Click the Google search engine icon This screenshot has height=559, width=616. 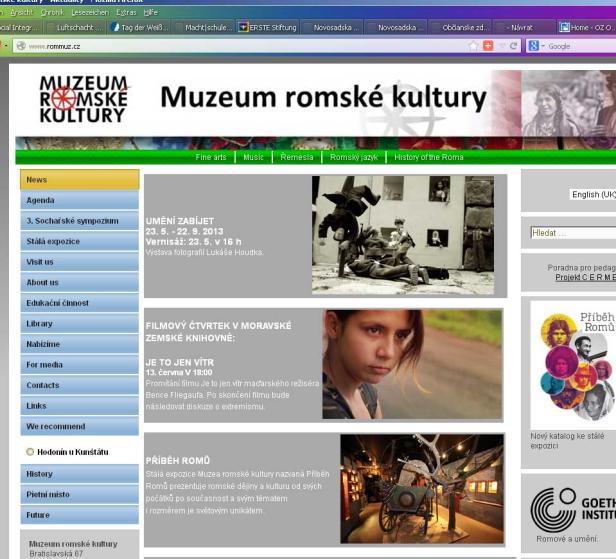click(x=534, y=46)
